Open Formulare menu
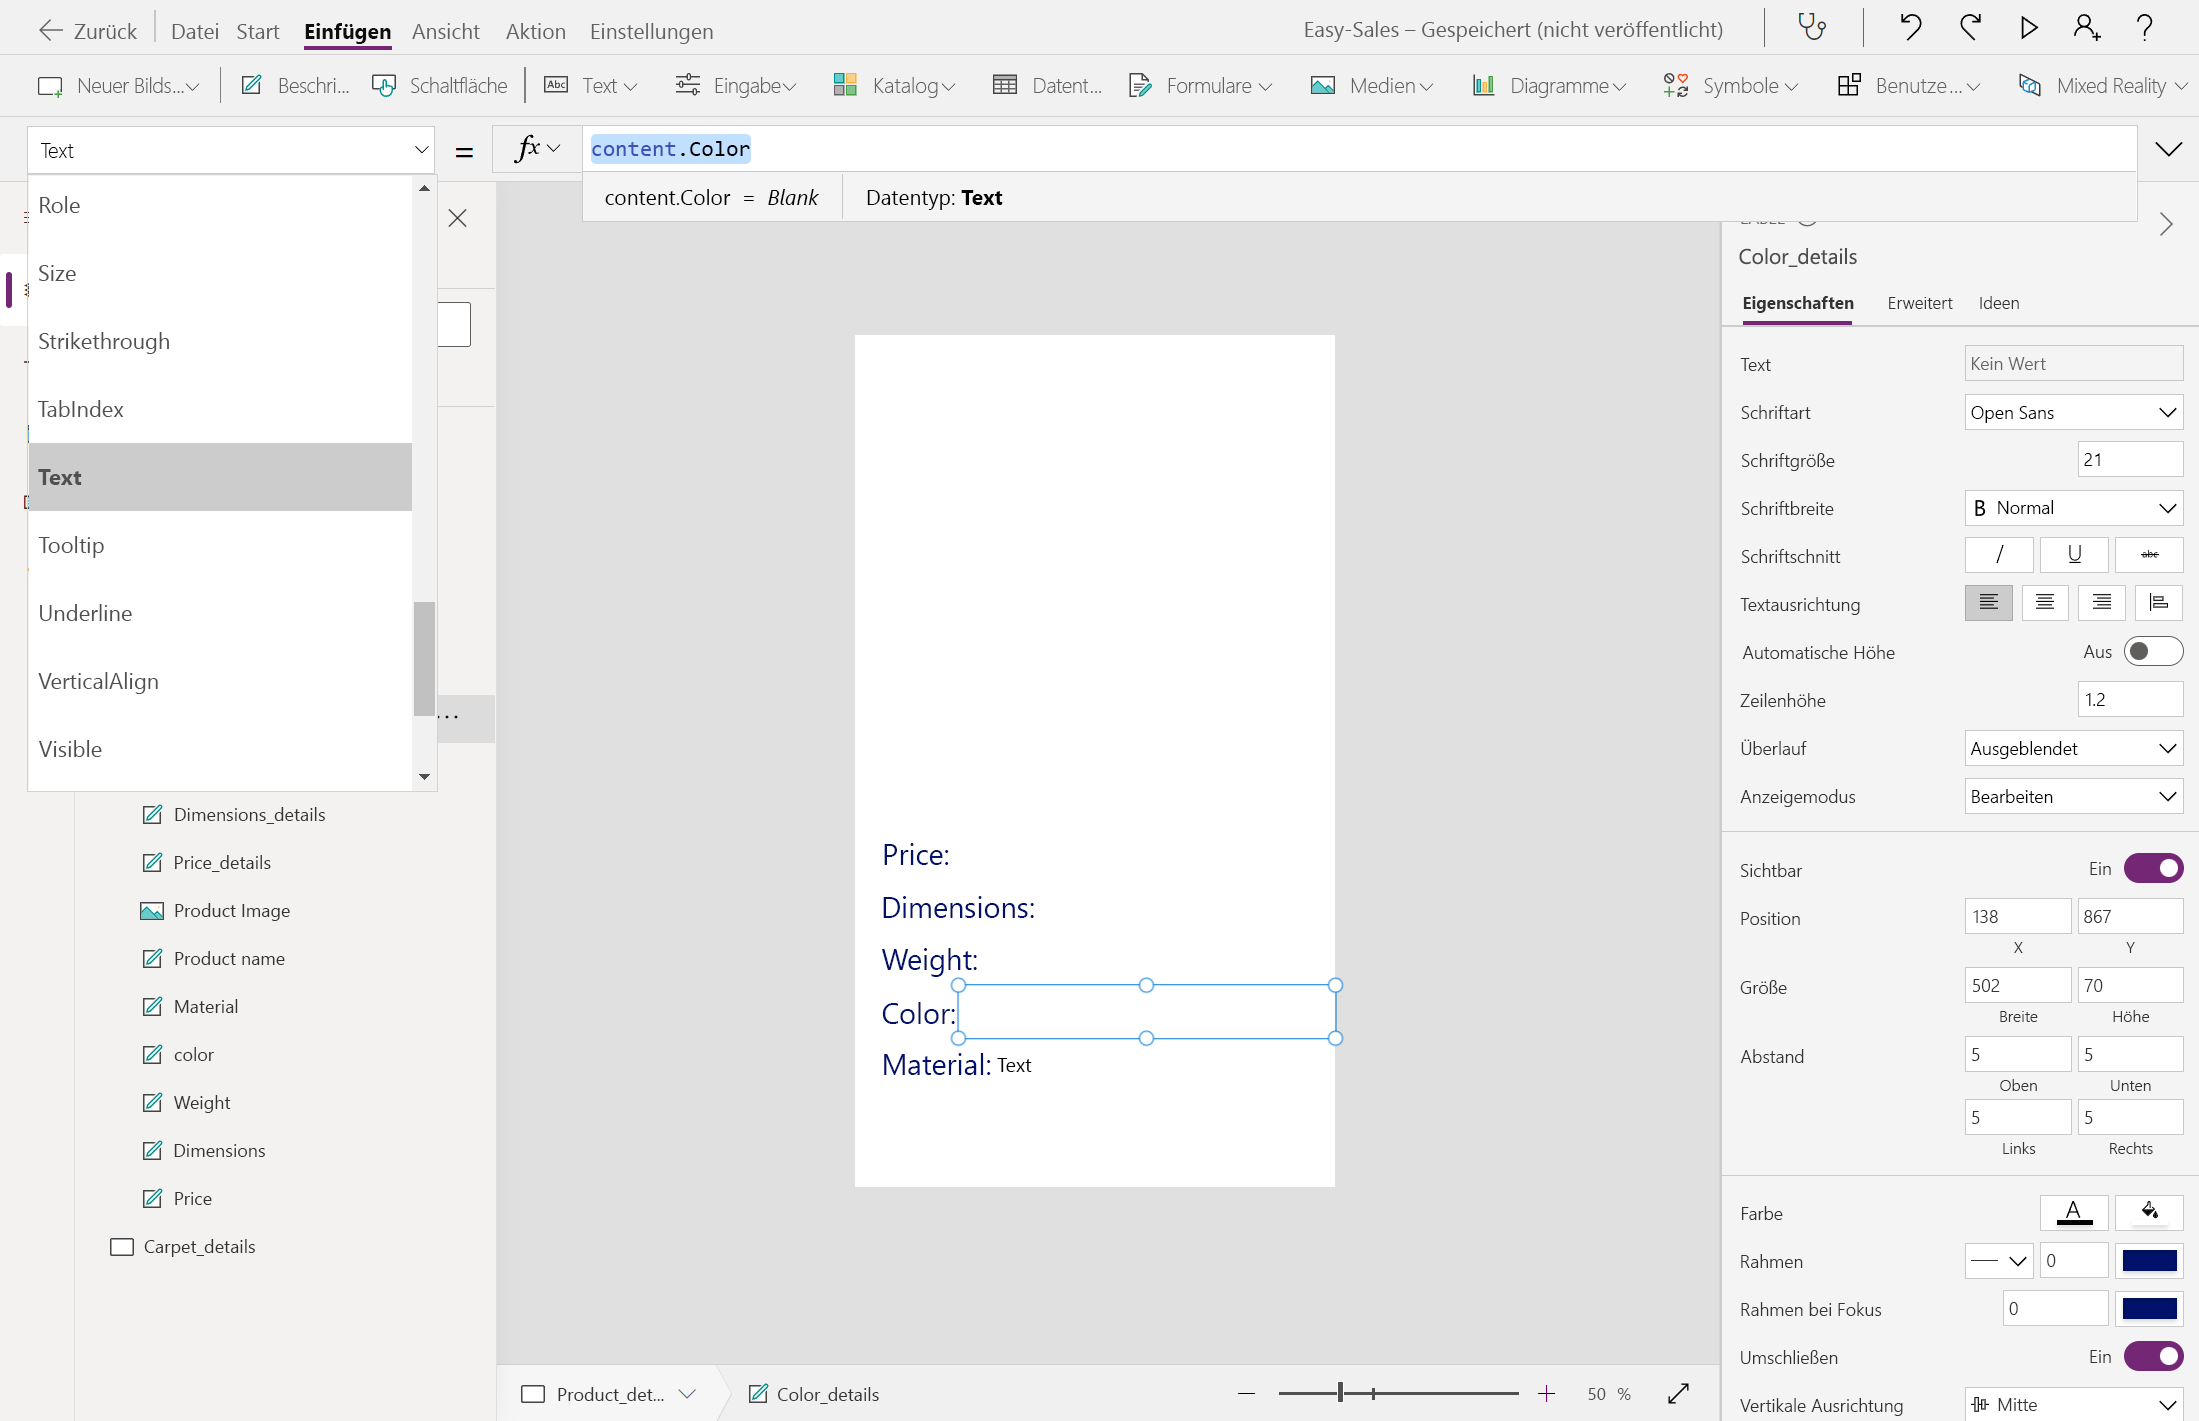 (1200, 86)
